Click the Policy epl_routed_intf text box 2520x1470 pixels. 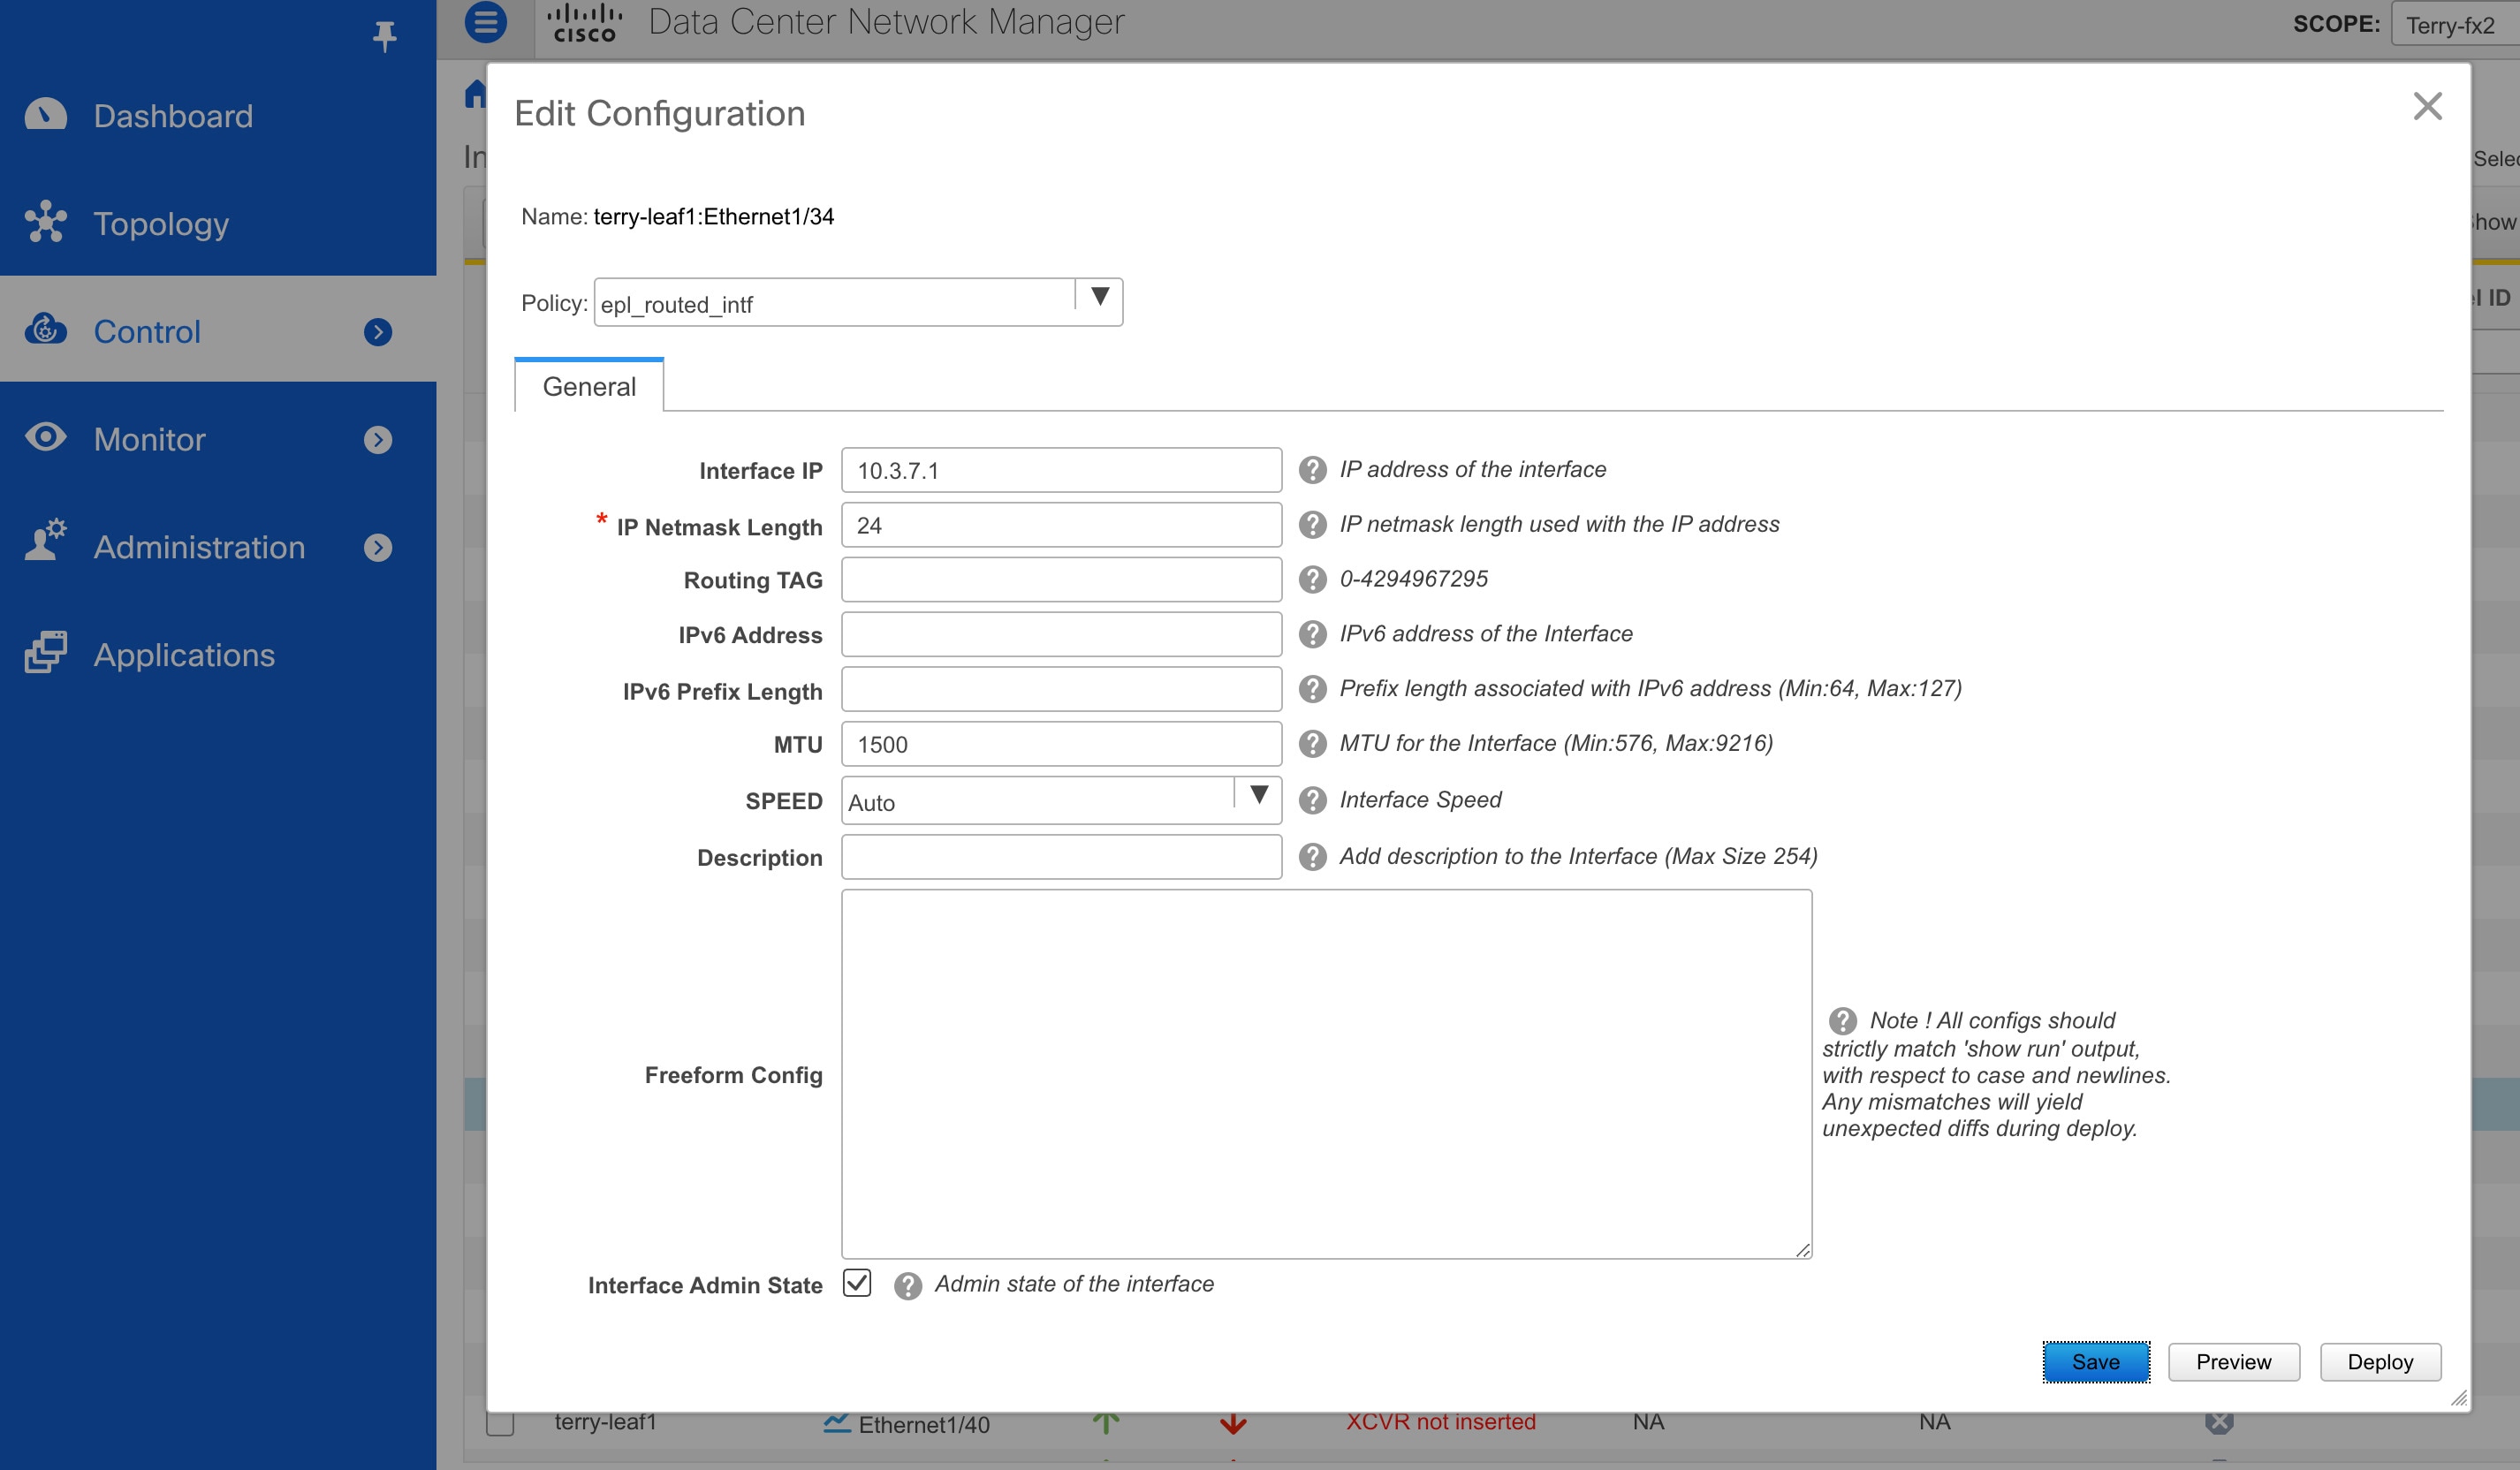pos(835,302)
